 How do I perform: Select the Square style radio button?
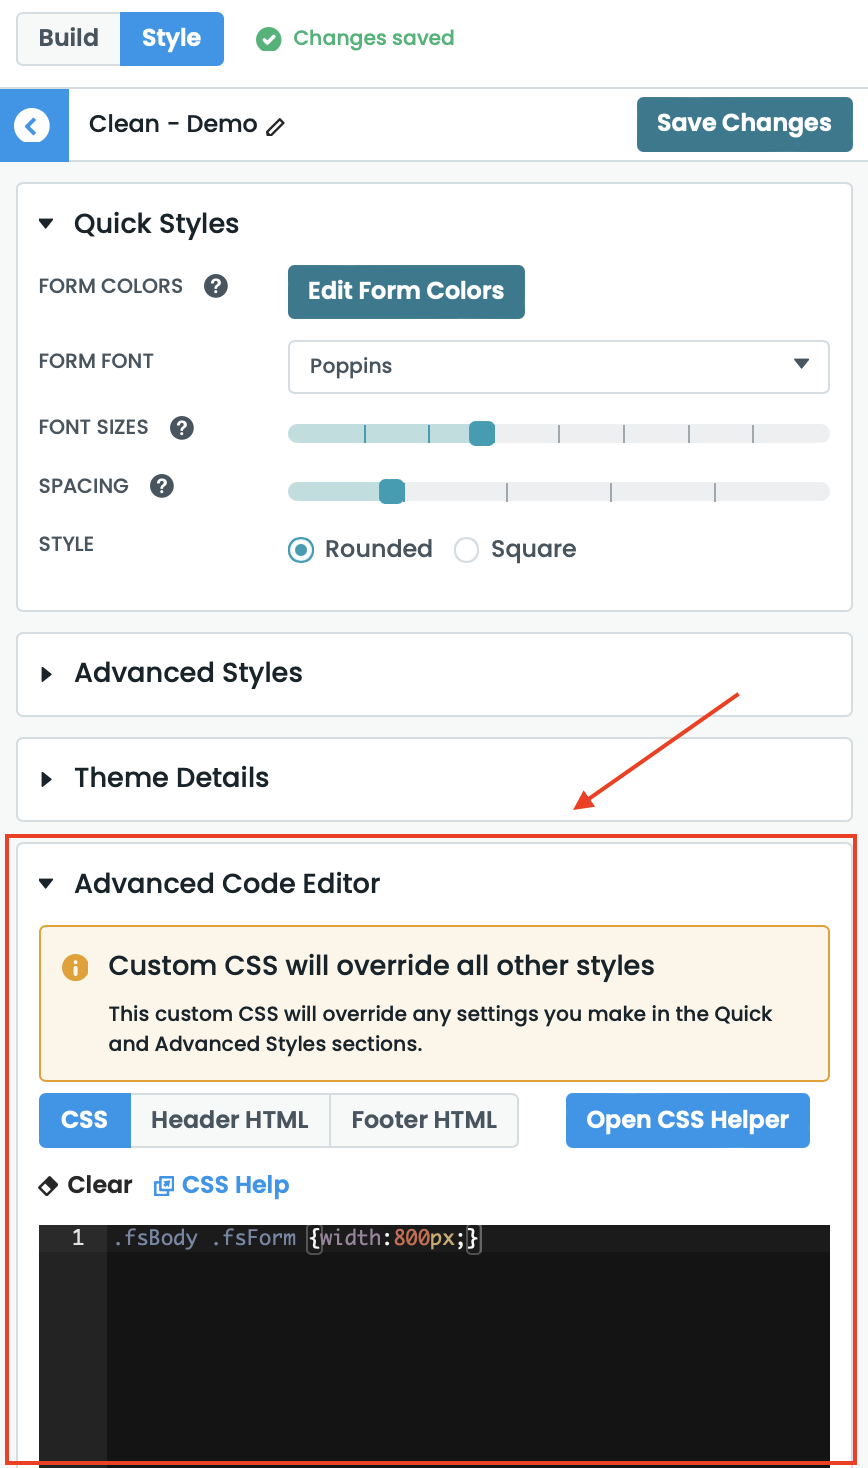[467, 550]
